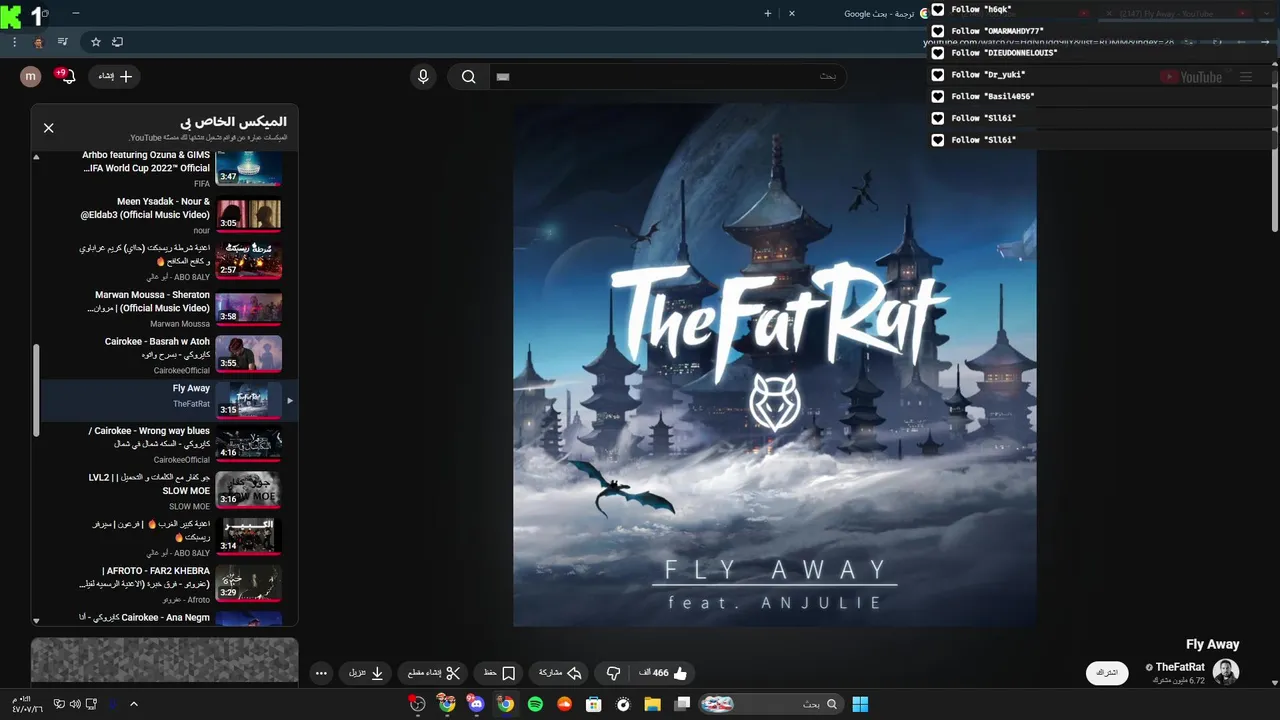Screen dimensions: 1280x720
Task: Subscribe to TheFatRat channel
Action: (x=1107, y=673)
